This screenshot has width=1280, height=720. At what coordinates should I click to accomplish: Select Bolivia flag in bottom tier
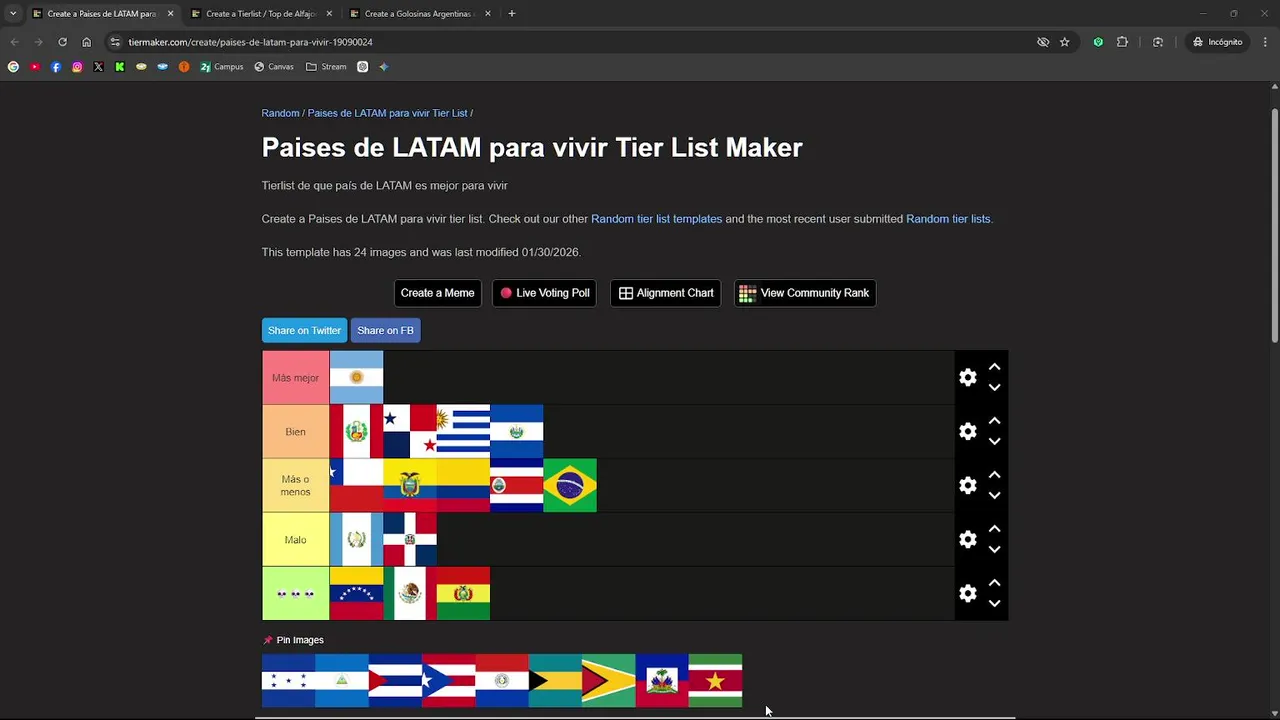click(x=463, y=594)
